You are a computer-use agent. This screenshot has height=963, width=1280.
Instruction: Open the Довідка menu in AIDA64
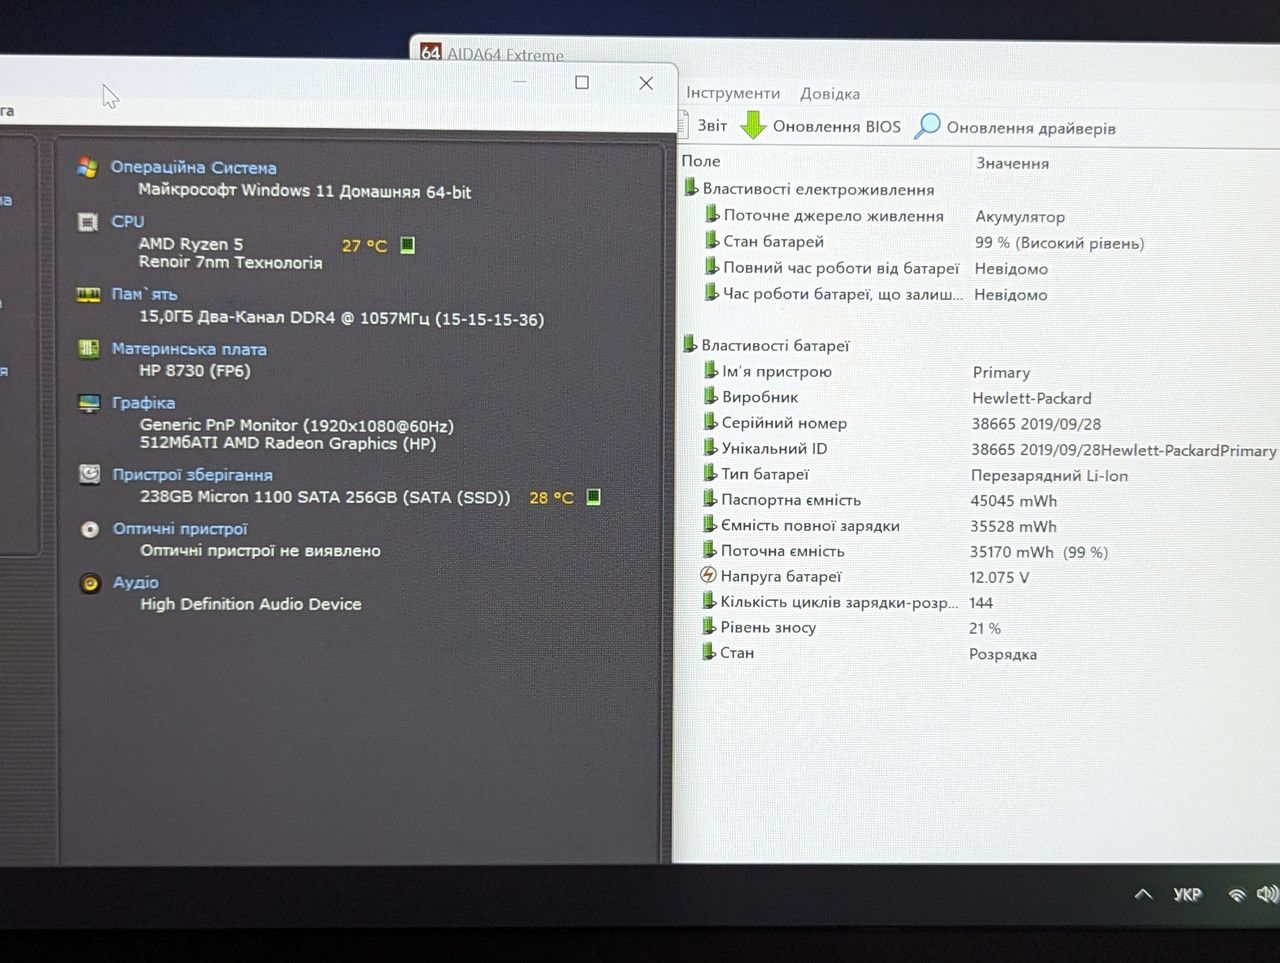830,94
